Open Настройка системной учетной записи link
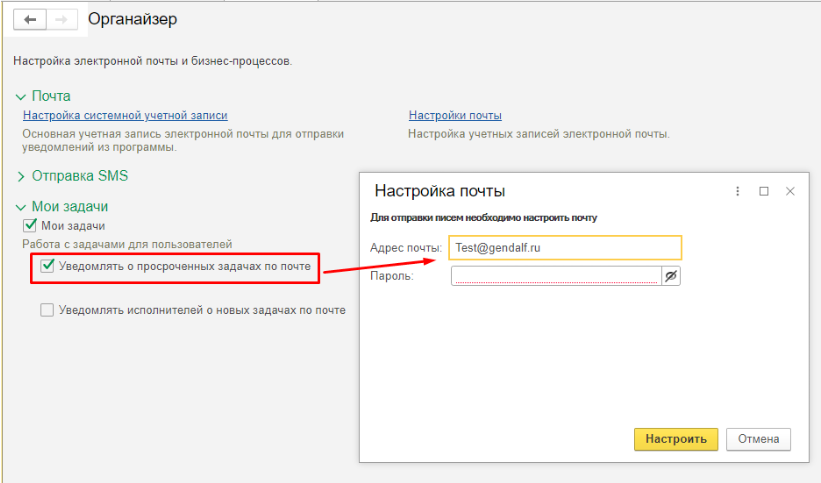The height and width of the screenshot is (483, 821). click(125, 116)
